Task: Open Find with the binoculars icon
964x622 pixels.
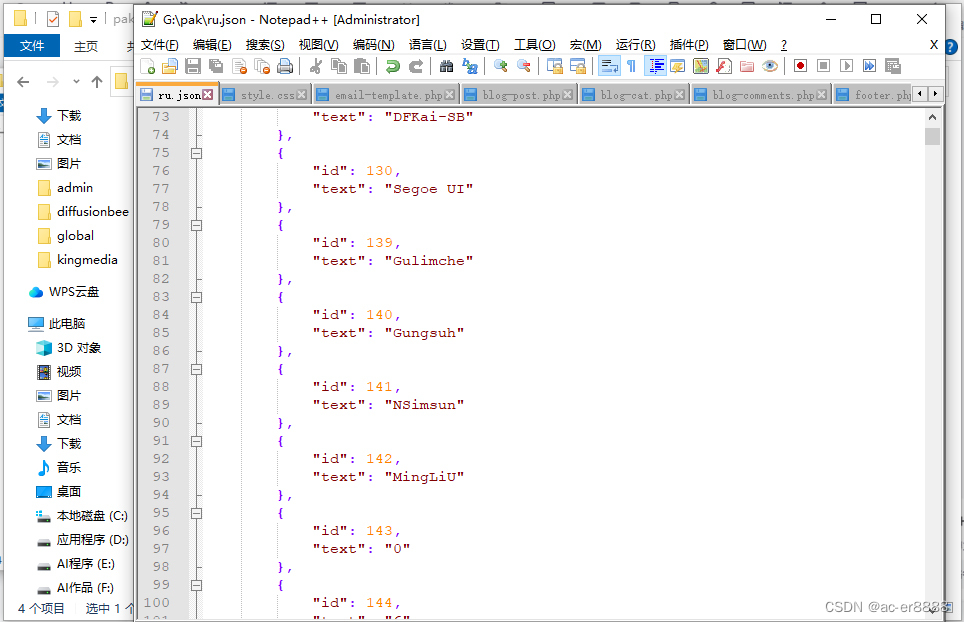Action: (447, 66)
